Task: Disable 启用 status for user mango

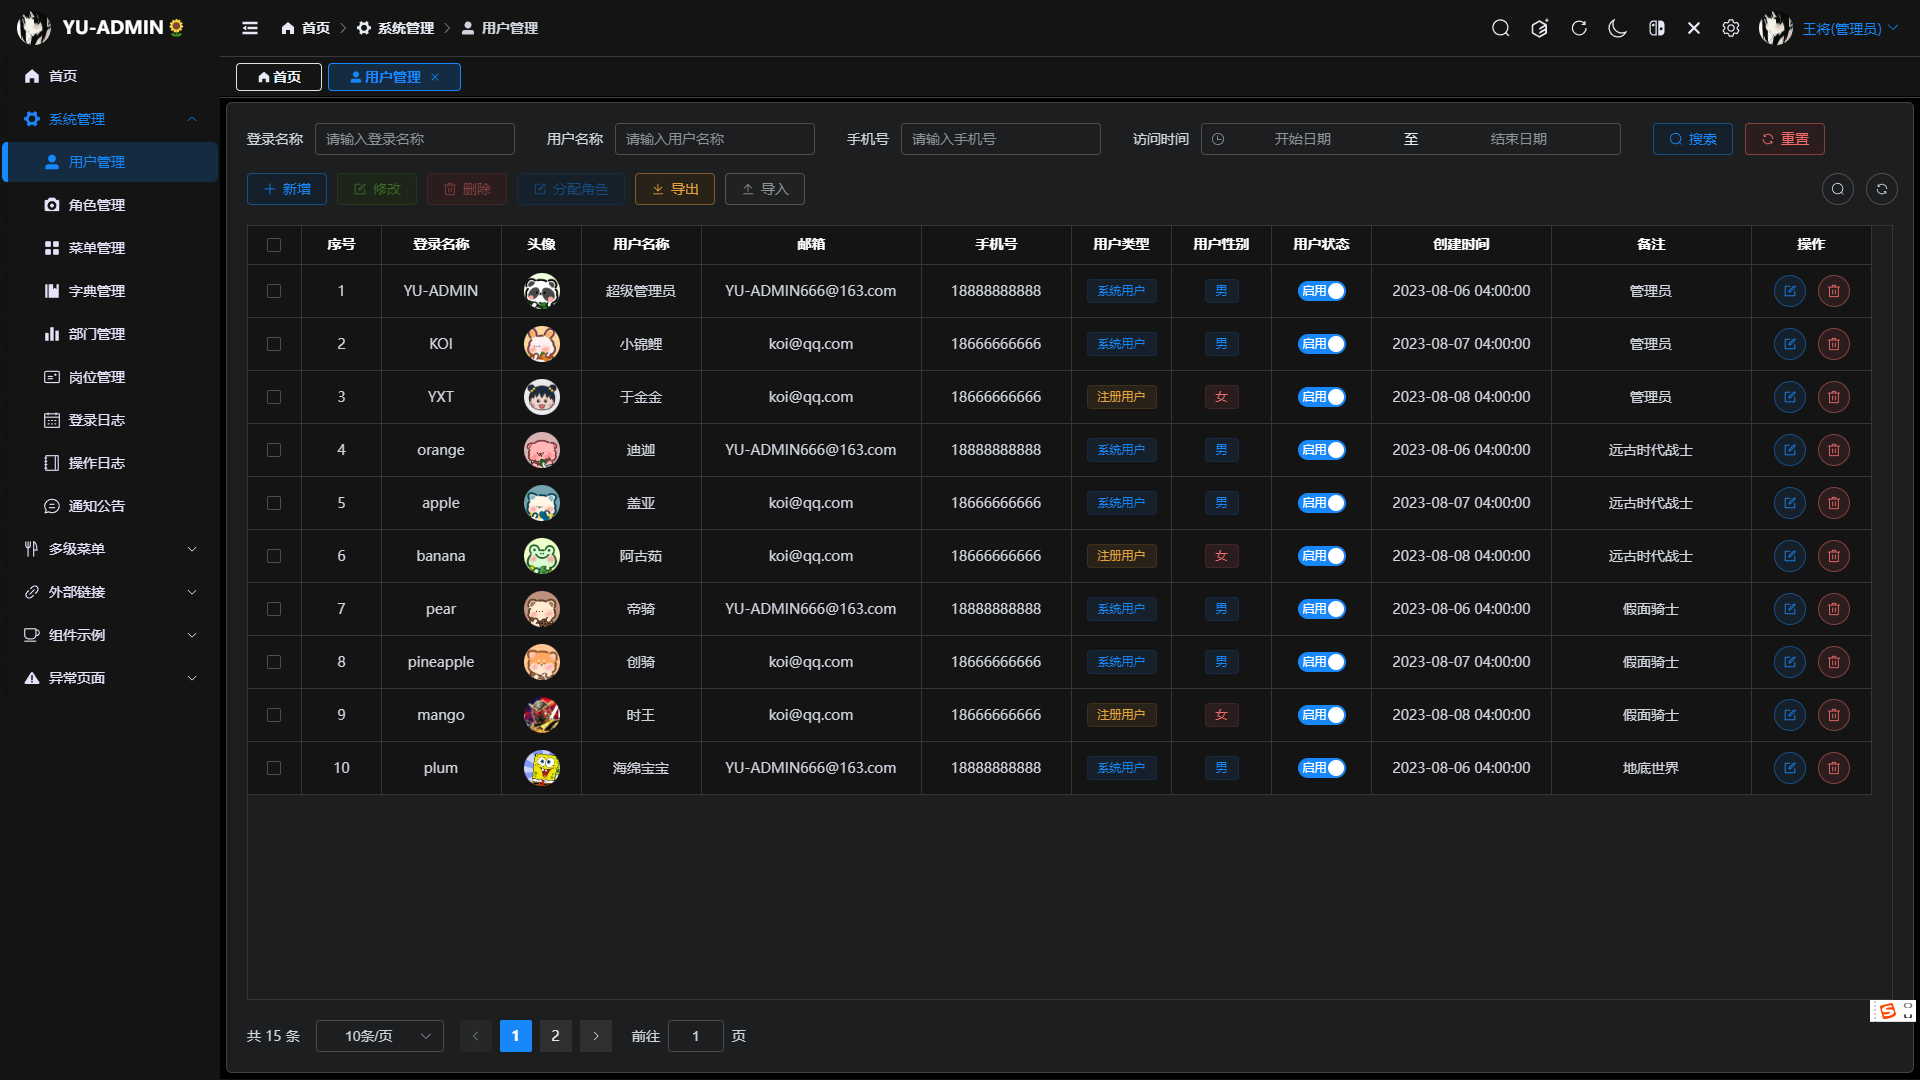Action: click(1321, 714)
